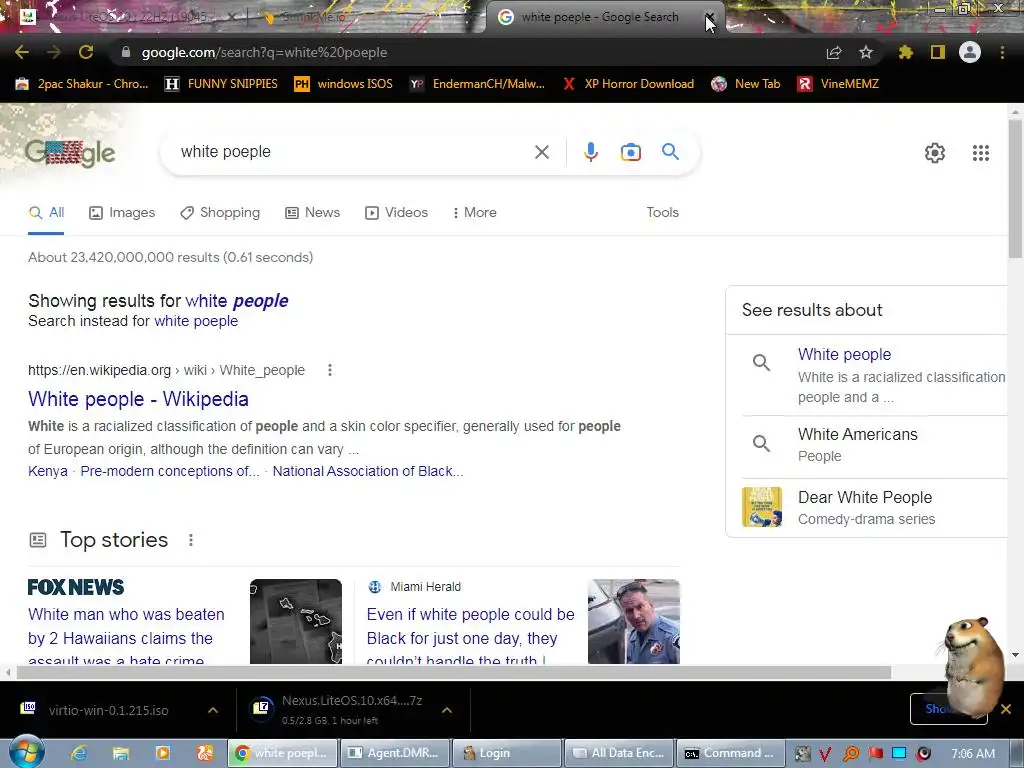Bookmark this page with the star icon
This screenshot has width=1024, height=768.
pyautogui.click(x=866, y=52)
